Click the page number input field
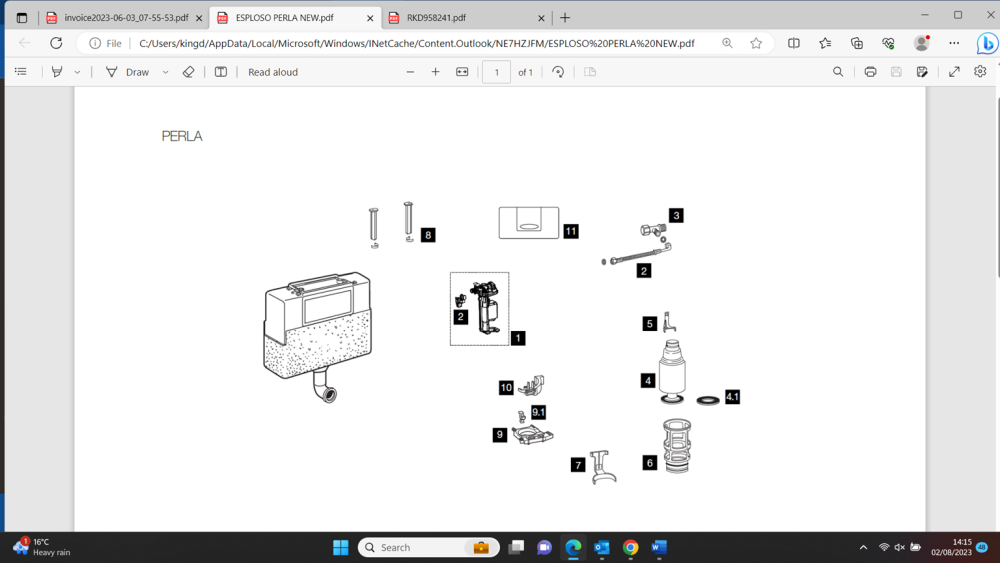The image size is (1000, 563). (x=496, y=72)
